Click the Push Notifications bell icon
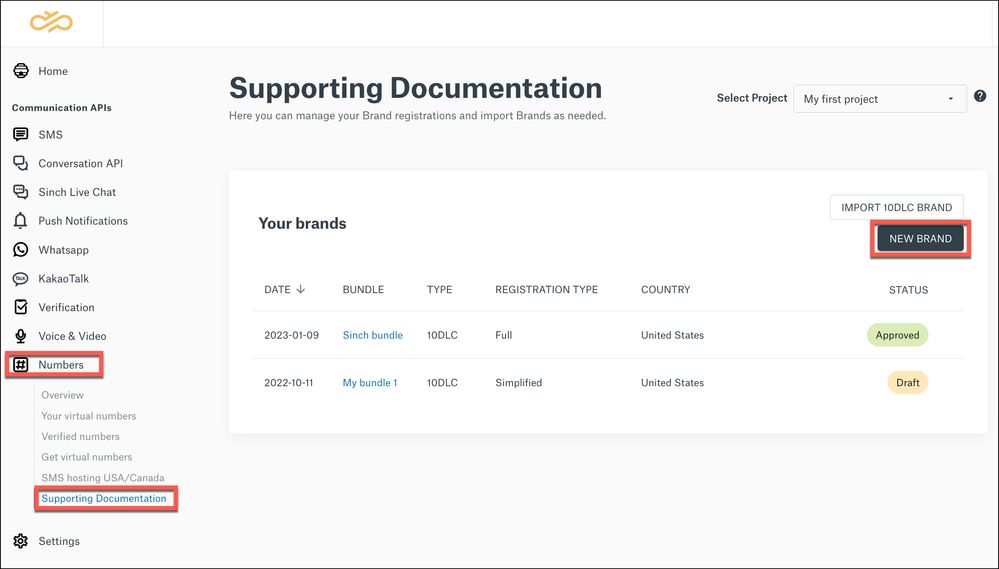 point(20,221)
